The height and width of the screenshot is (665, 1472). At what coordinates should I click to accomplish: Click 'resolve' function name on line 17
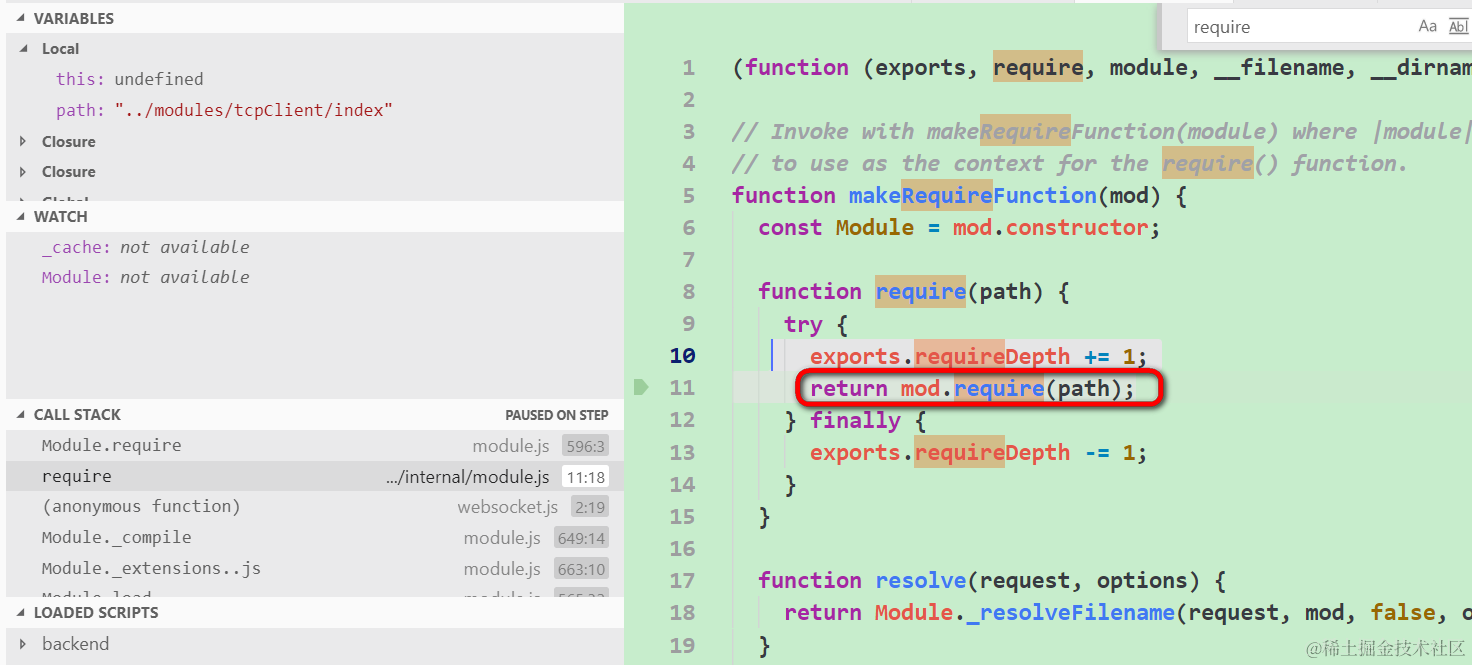920,580
